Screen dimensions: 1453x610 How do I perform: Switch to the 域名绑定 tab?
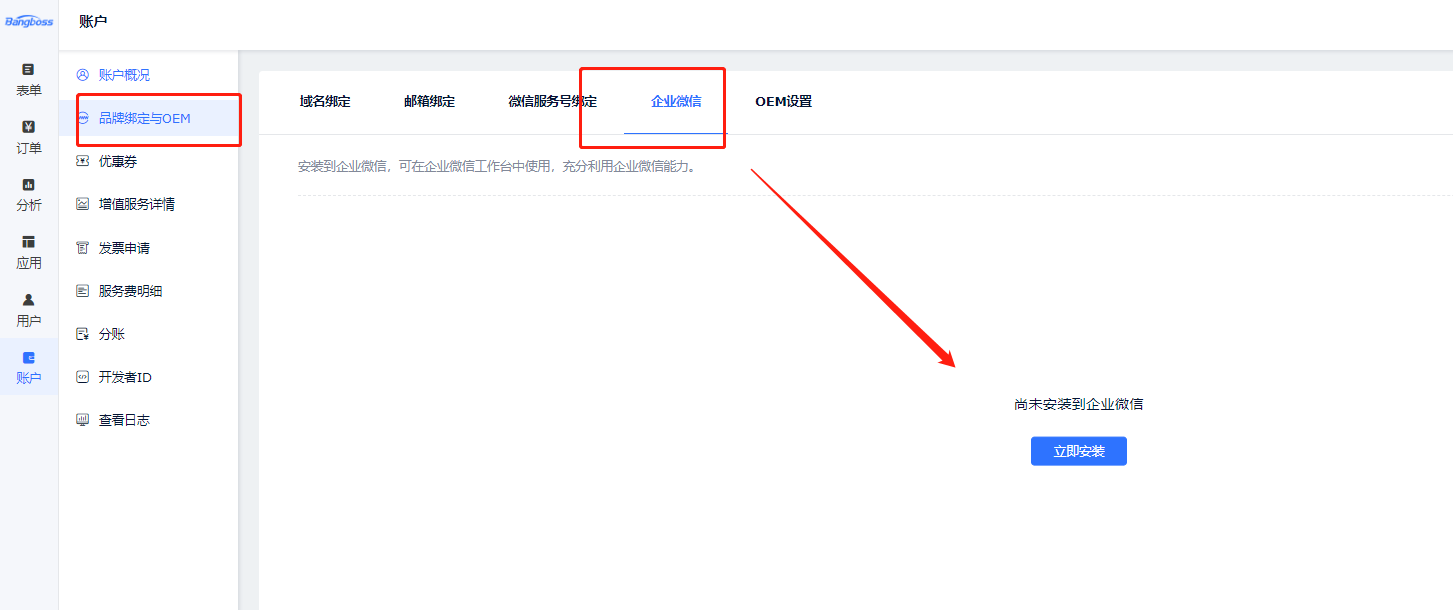(x=325, y=101)
